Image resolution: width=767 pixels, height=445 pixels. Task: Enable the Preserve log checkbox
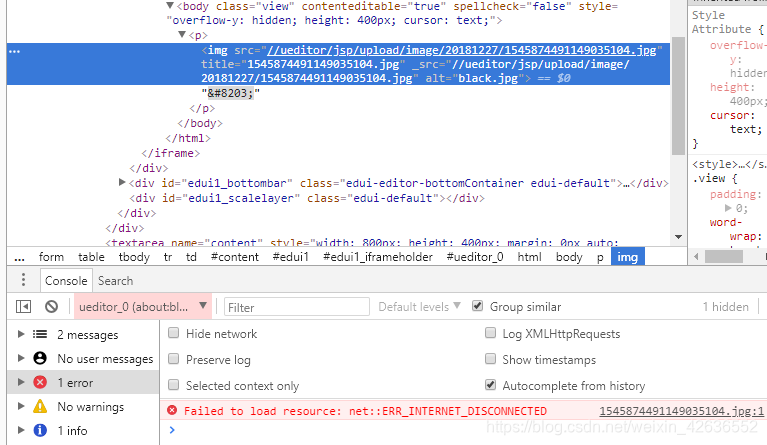point(173,359)
